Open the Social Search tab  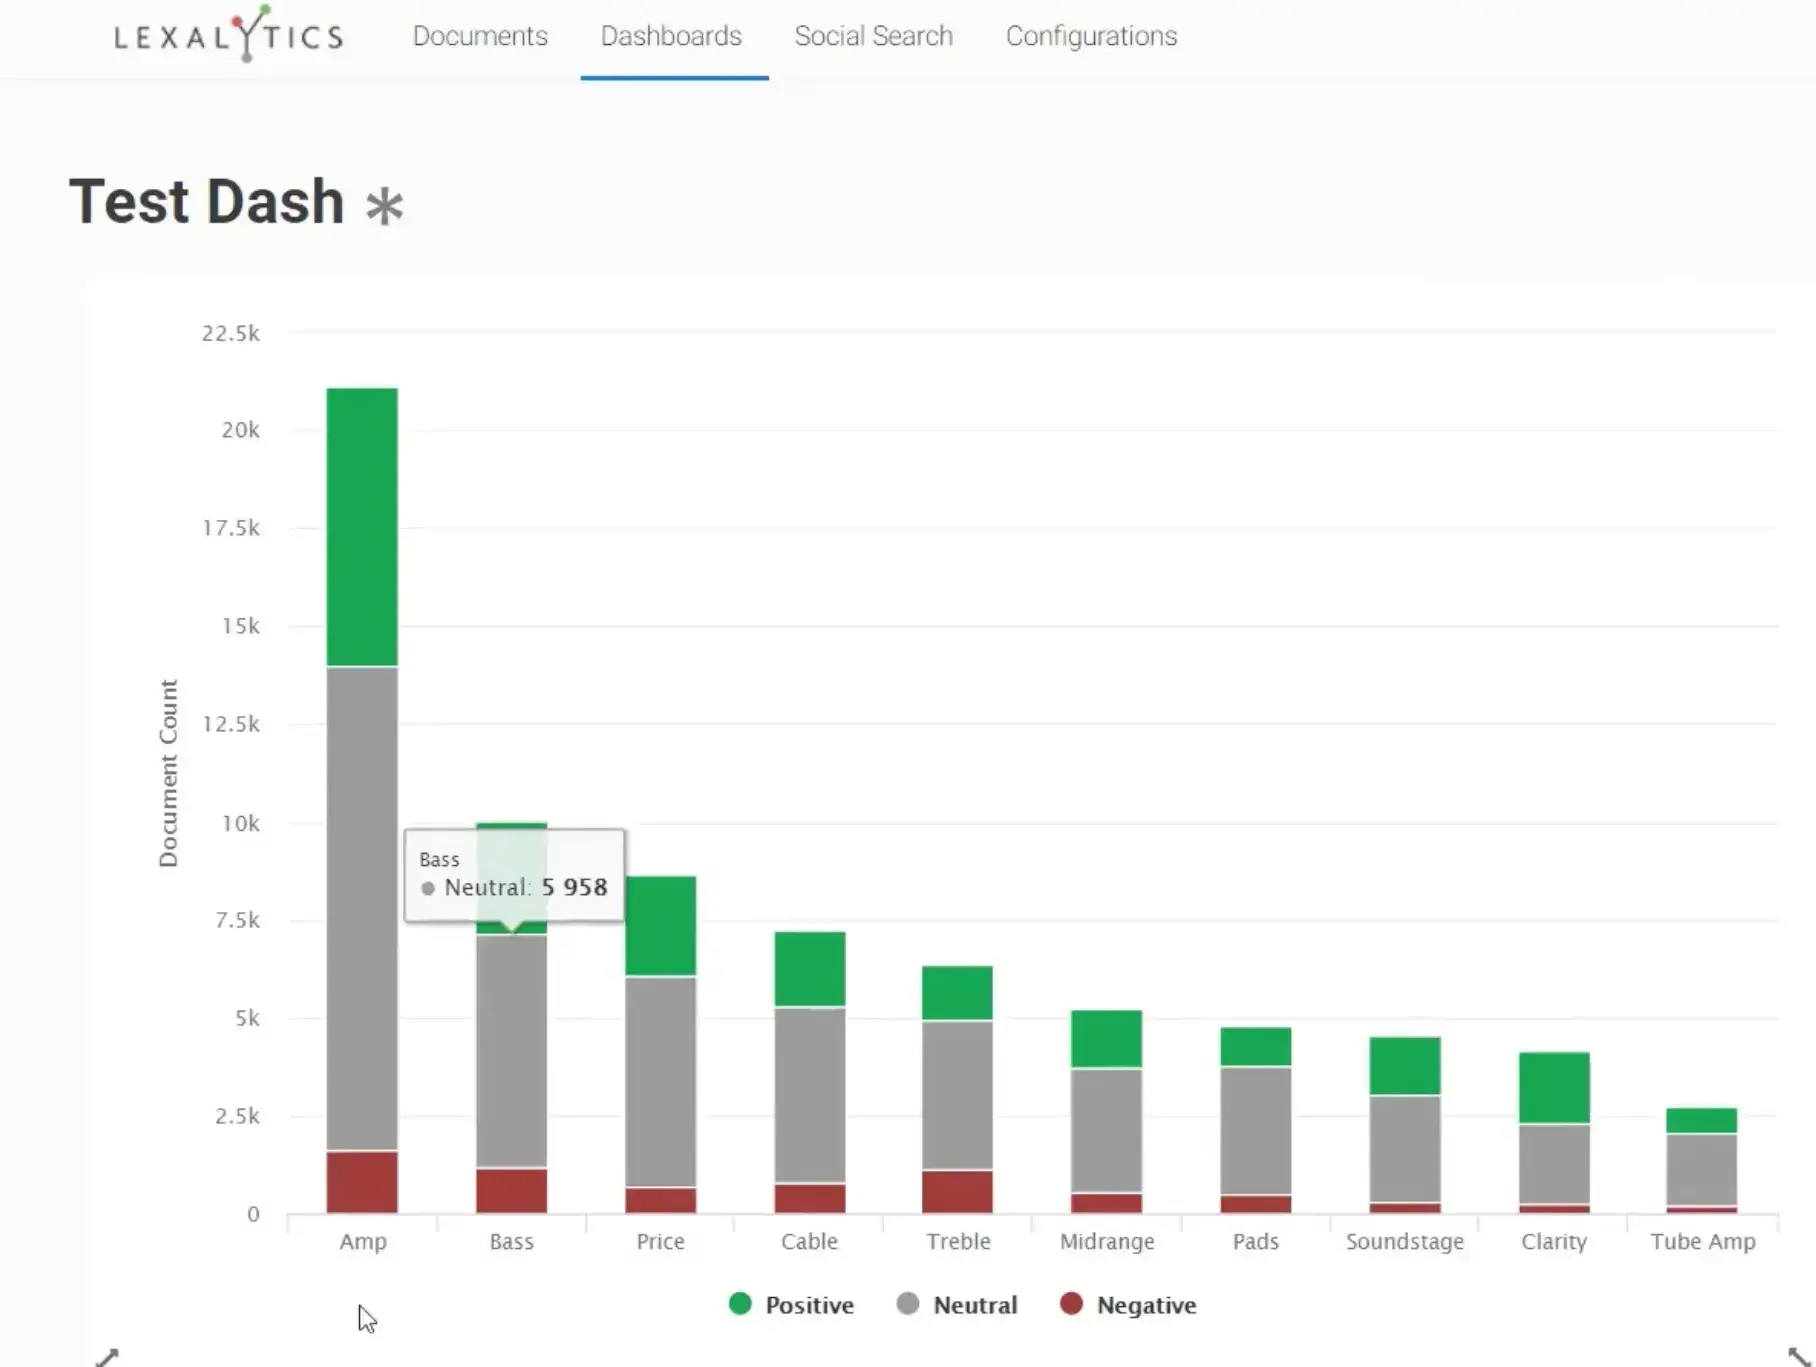pos(873,36)
